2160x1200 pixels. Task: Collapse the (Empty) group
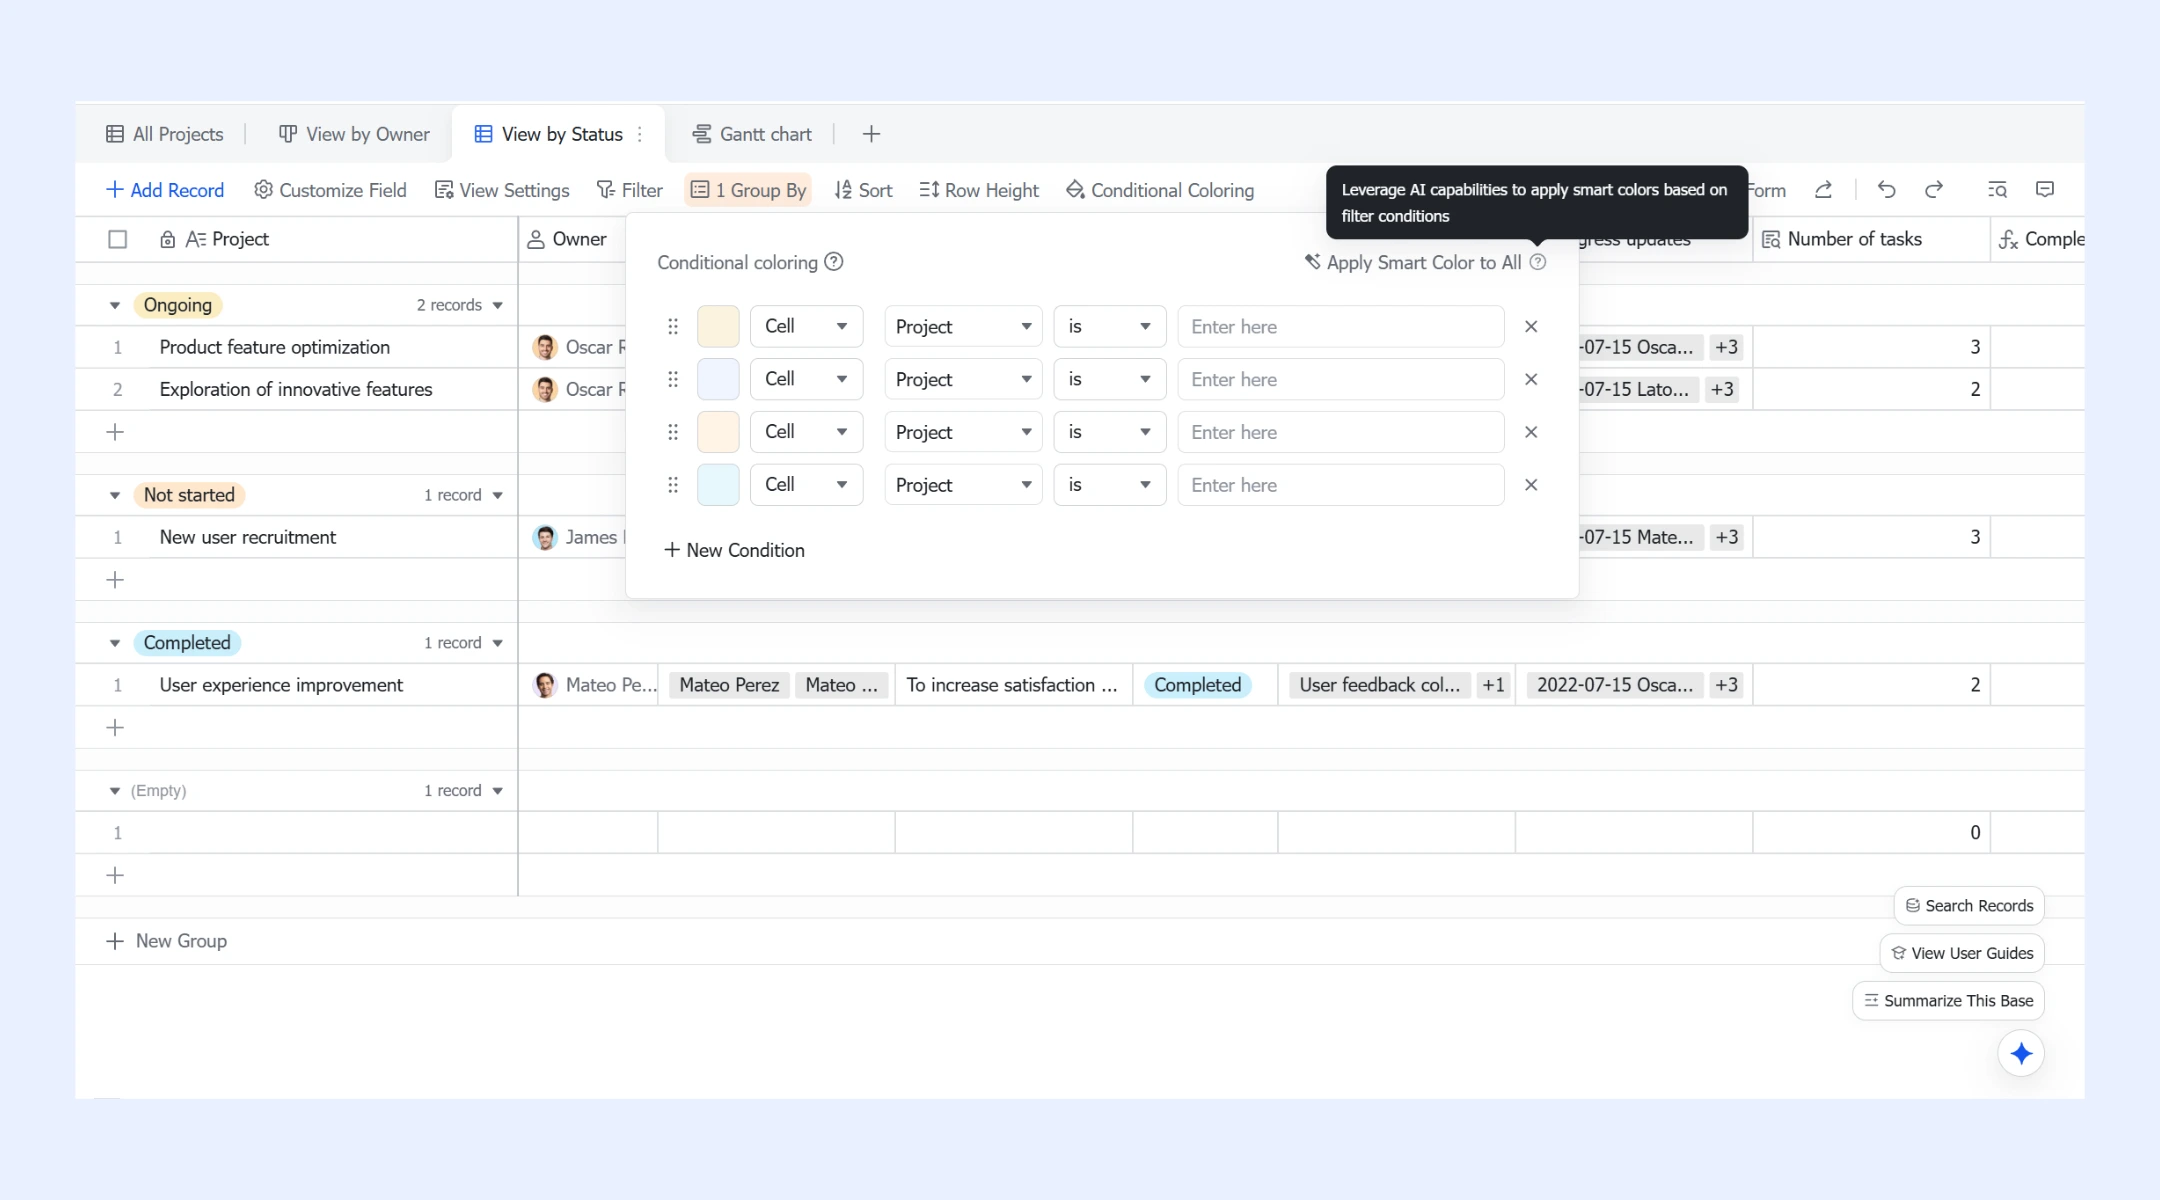[x=115, y=791]
